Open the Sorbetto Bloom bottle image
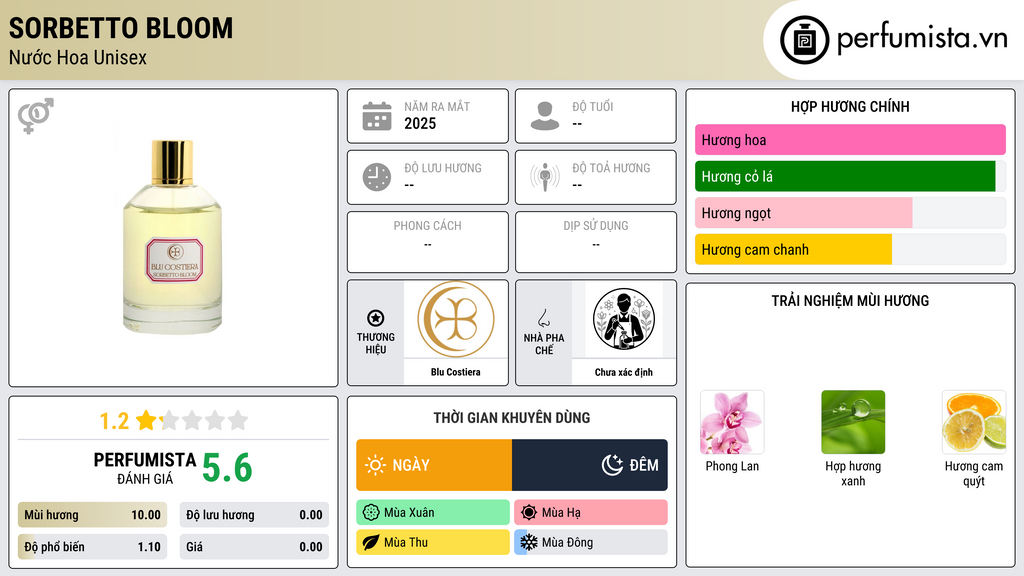The width and height of the screenshot is (1024, 576). 172,236
